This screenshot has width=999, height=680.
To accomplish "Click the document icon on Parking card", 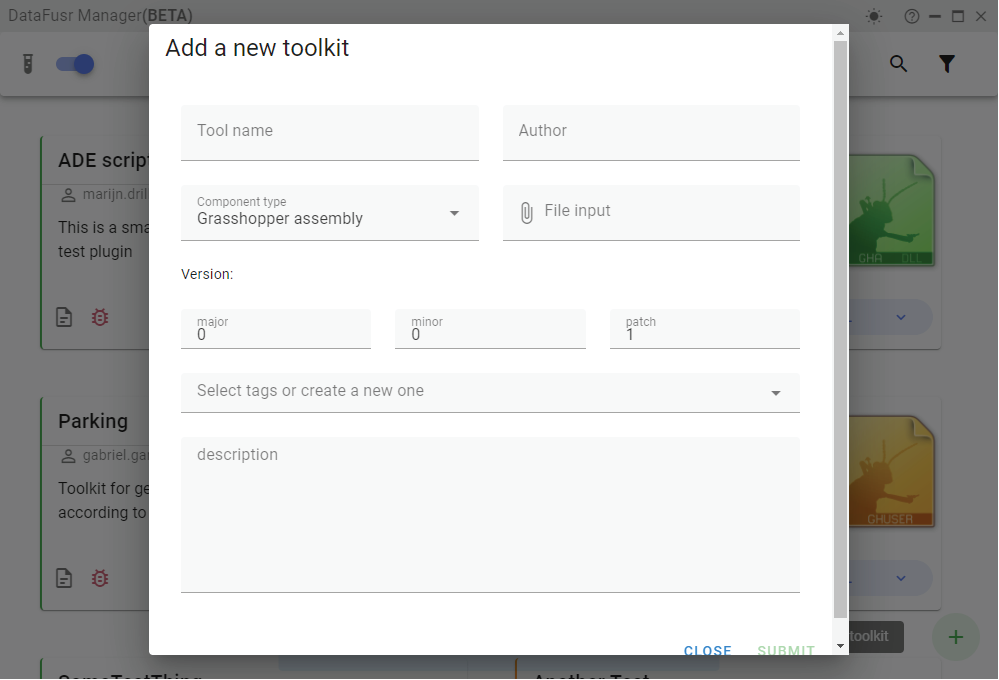I will (64, 578).
